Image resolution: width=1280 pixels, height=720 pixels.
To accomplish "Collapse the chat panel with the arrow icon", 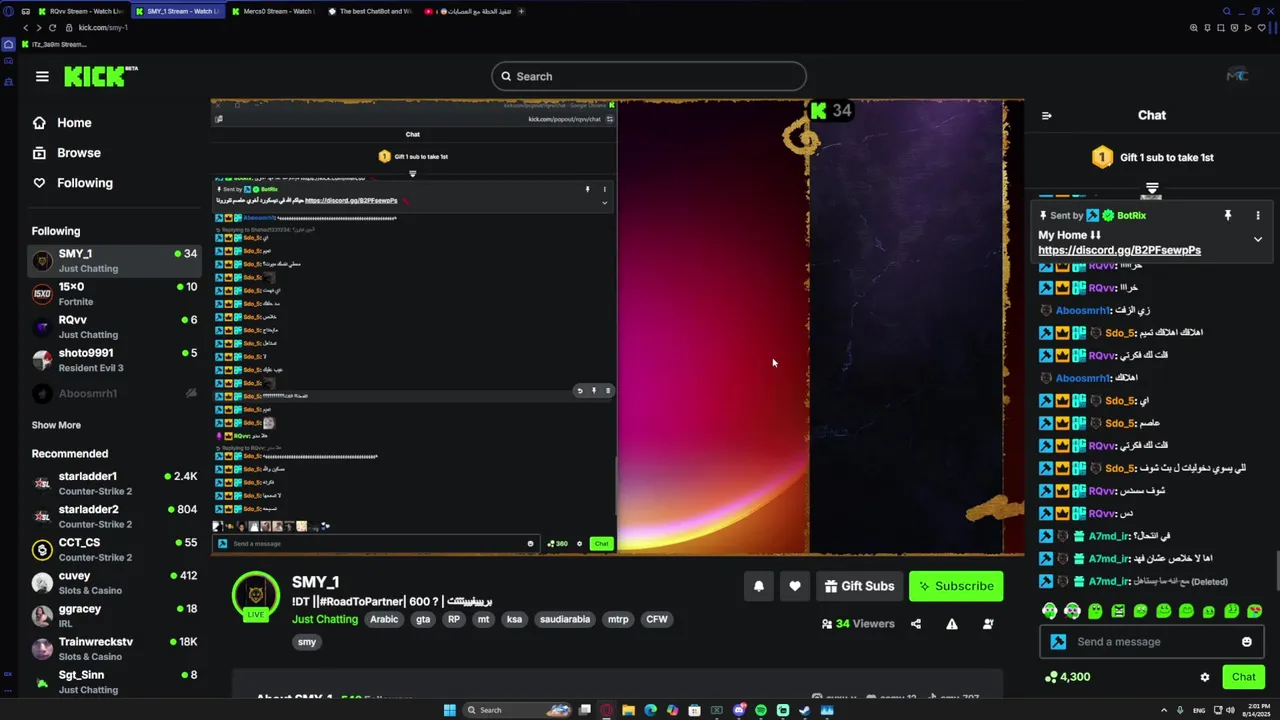I will (x=1047, y=116).
